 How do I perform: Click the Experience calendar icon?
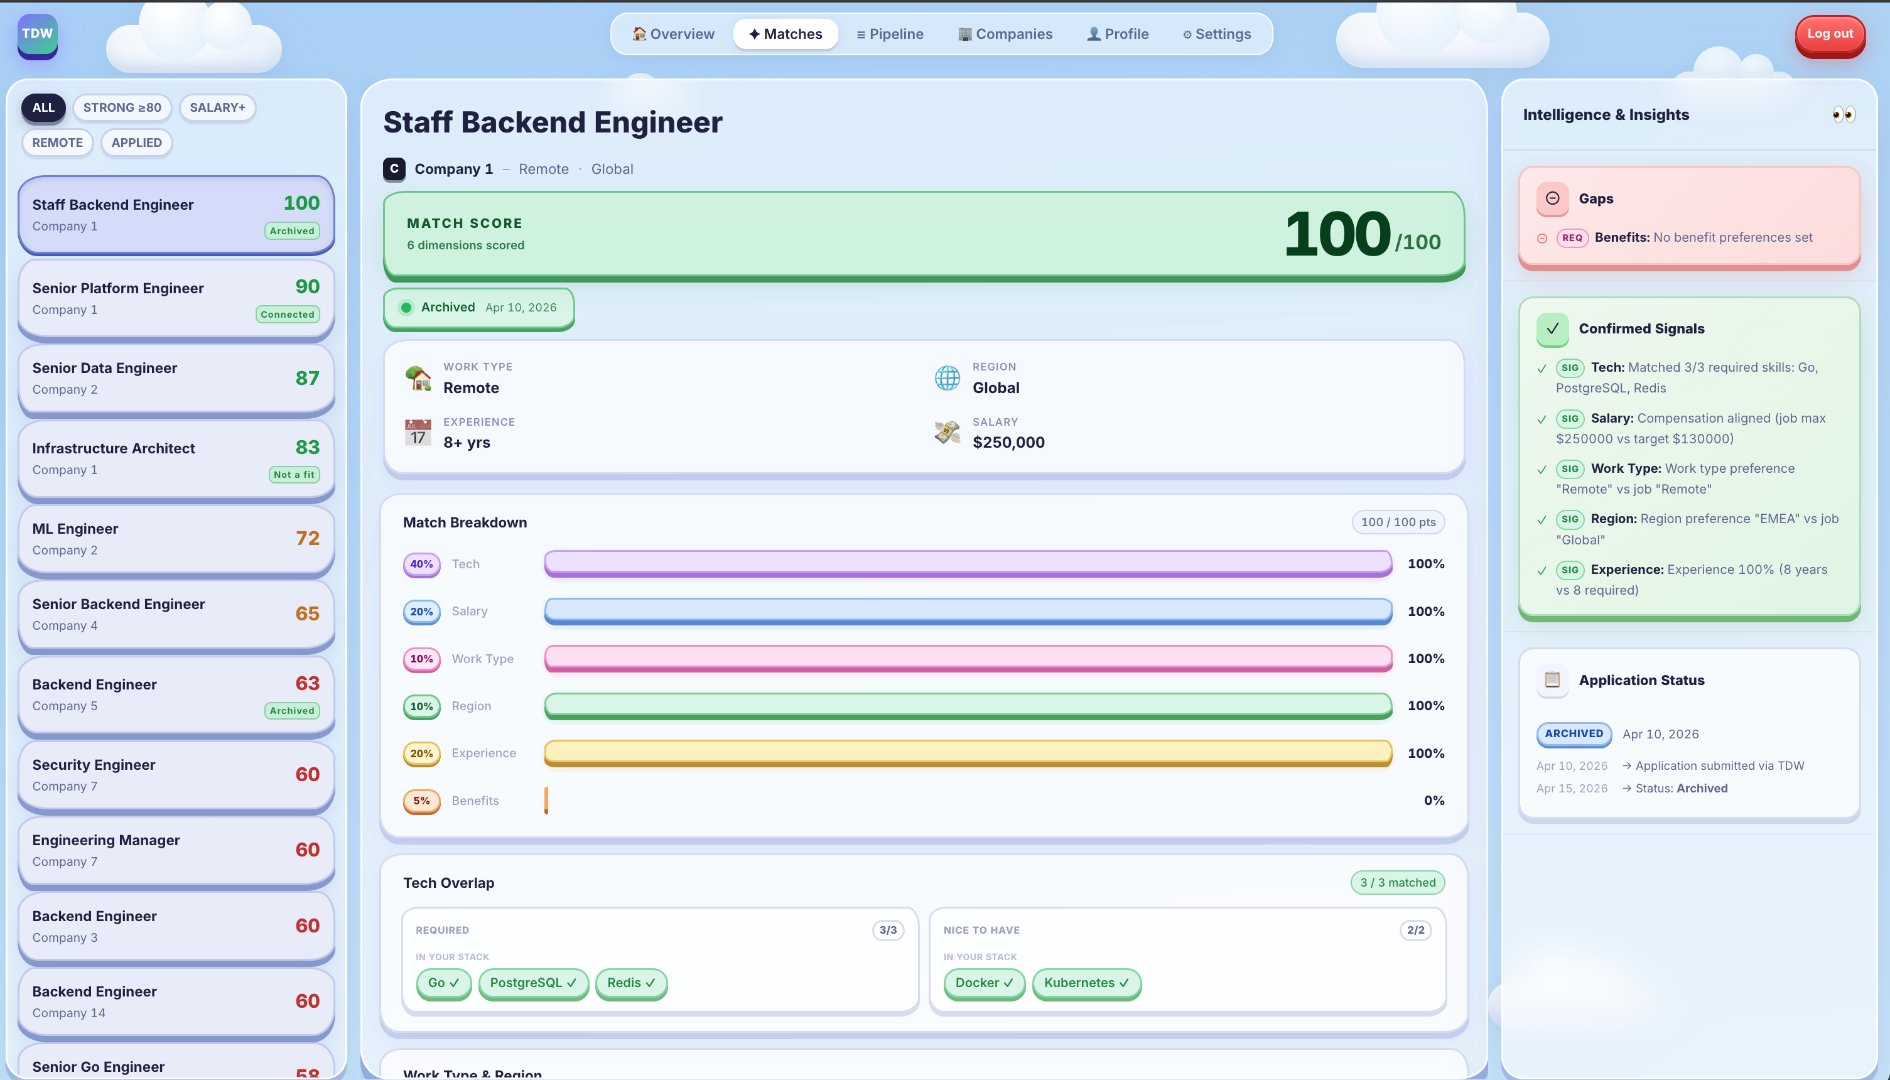[x=418, y=433]
